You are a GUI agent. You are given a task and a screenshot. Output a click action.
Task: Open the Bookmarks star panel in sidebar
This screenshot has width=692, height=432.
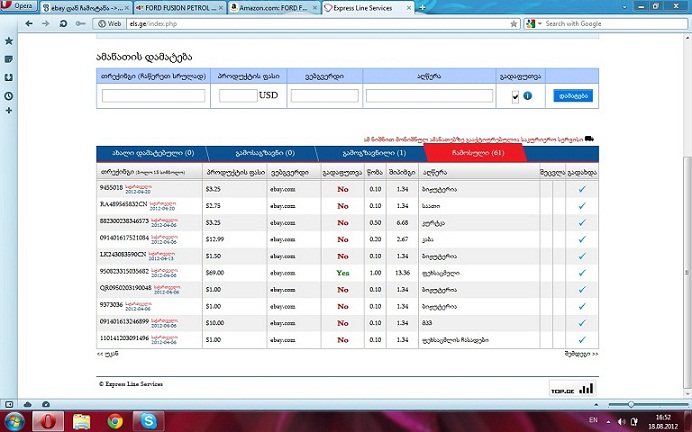pos(9,41)
